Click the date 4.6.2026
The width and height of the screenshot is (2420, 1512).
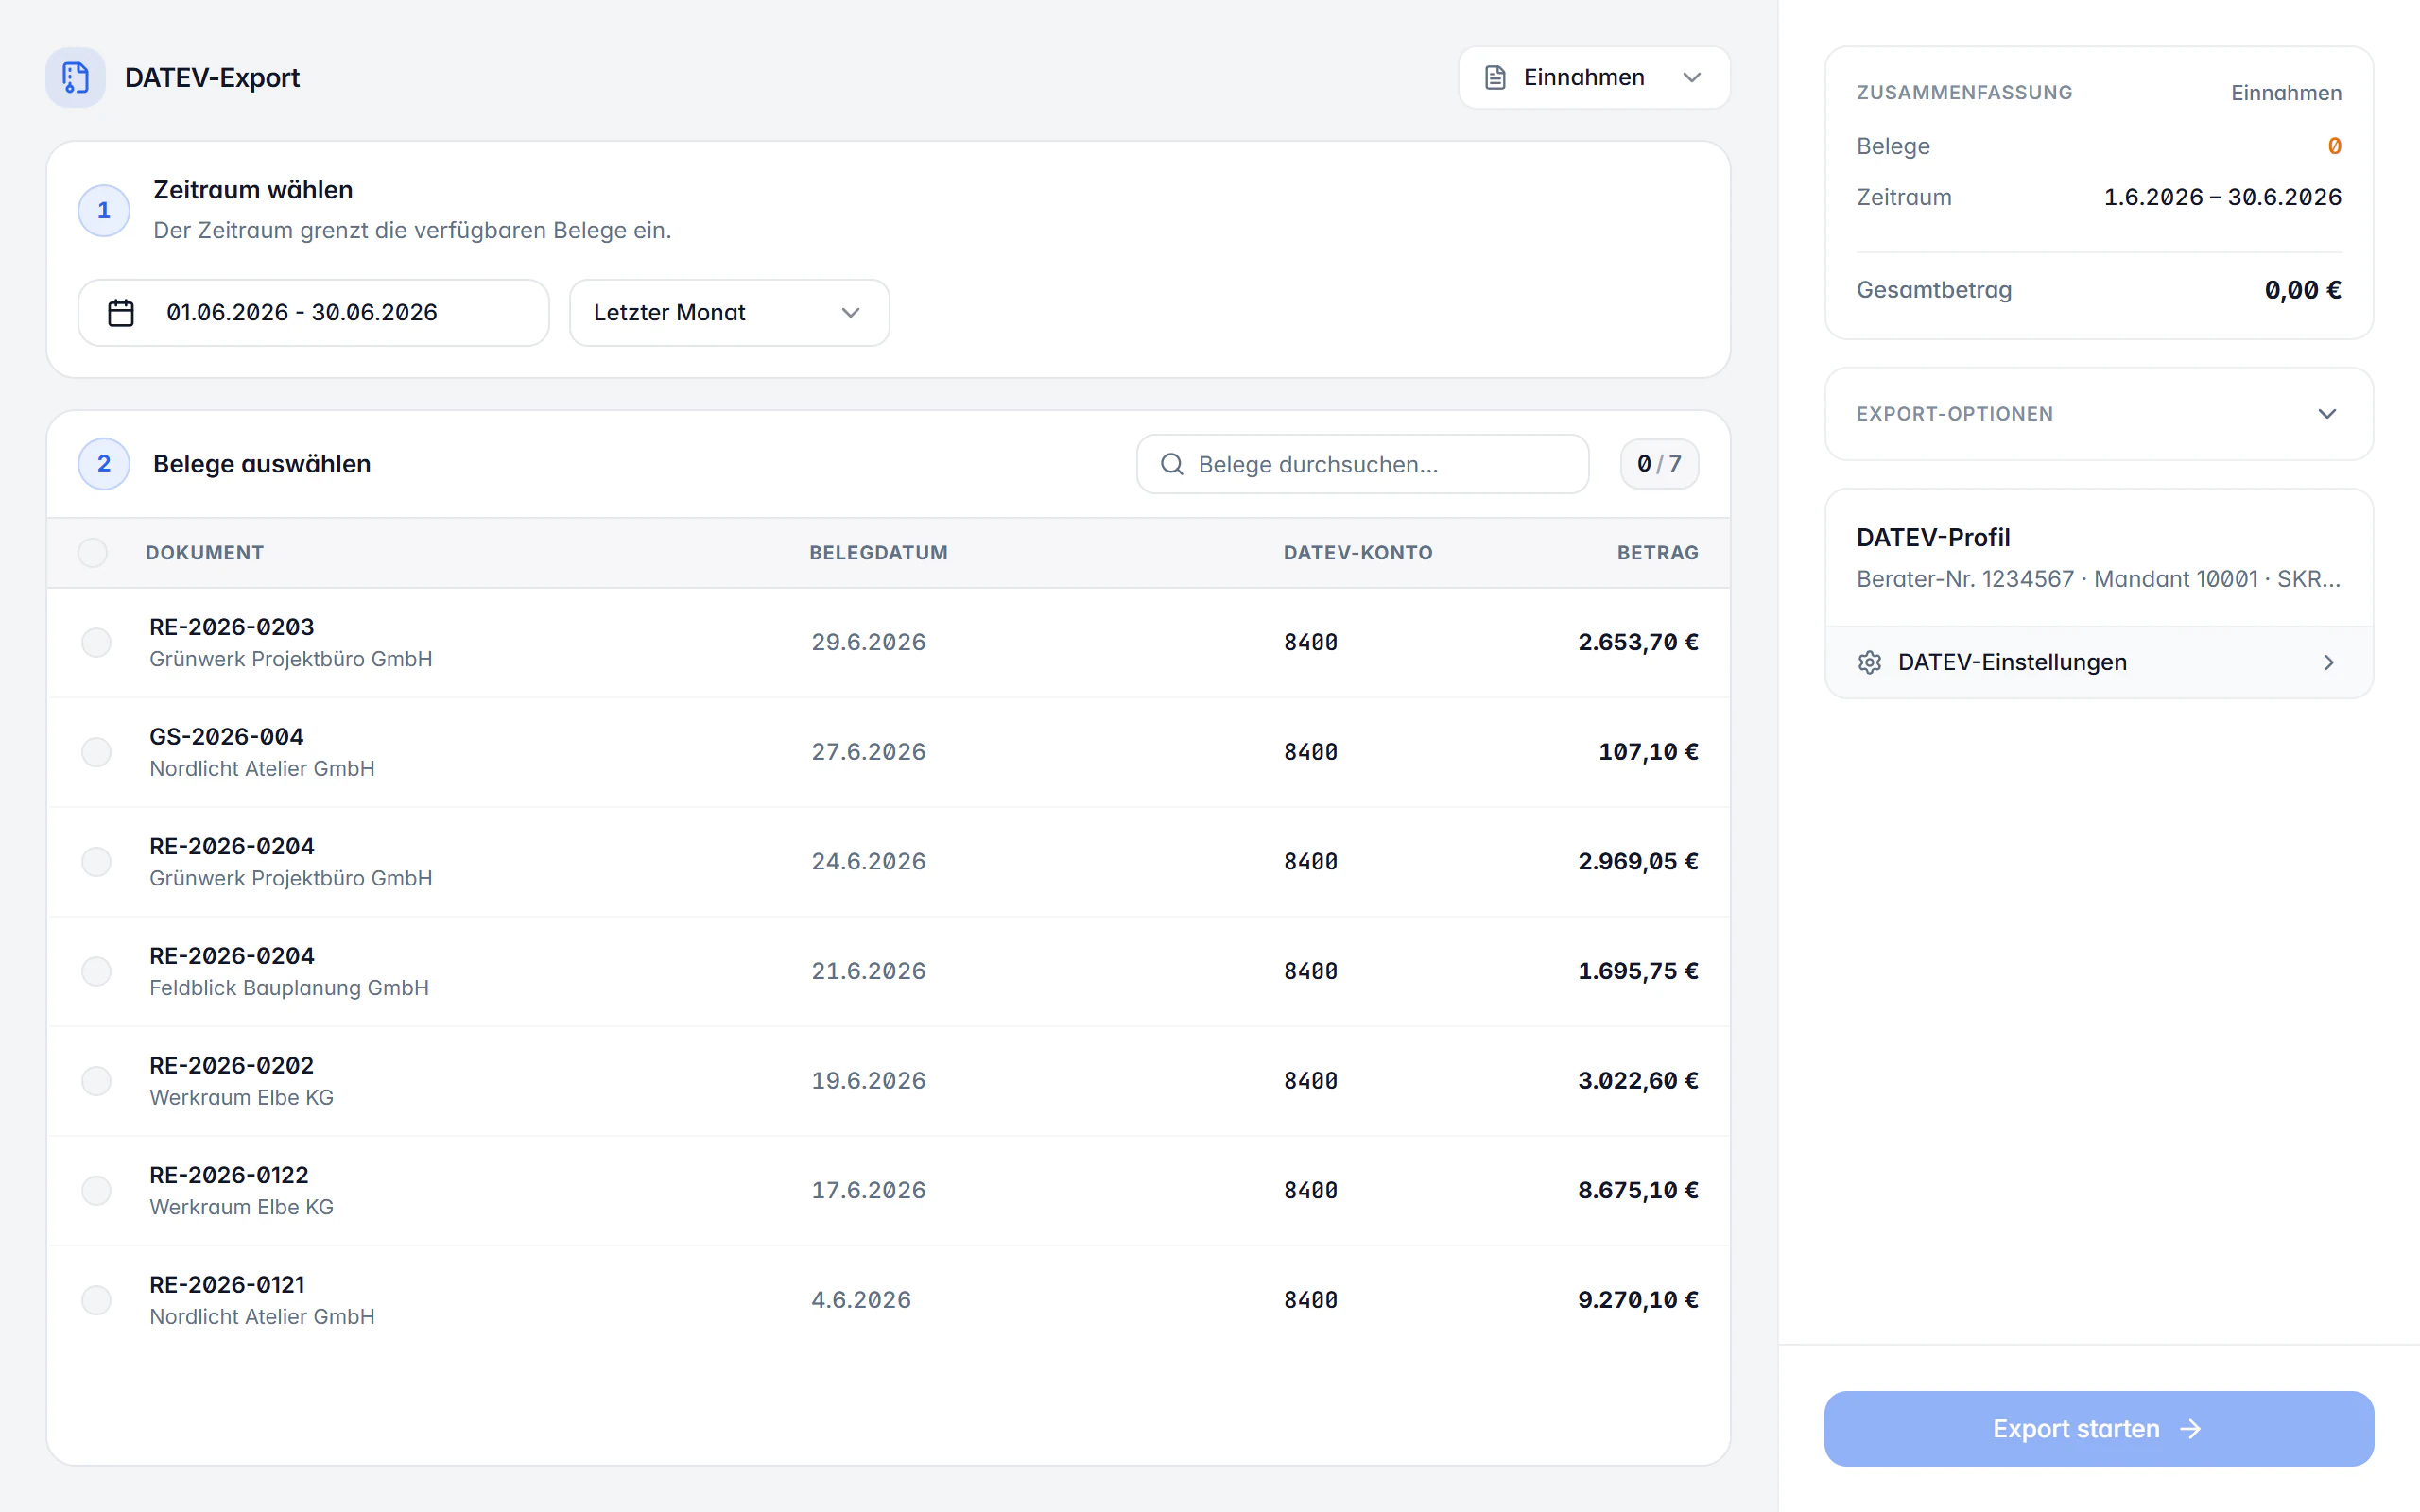coord(861,1300)
